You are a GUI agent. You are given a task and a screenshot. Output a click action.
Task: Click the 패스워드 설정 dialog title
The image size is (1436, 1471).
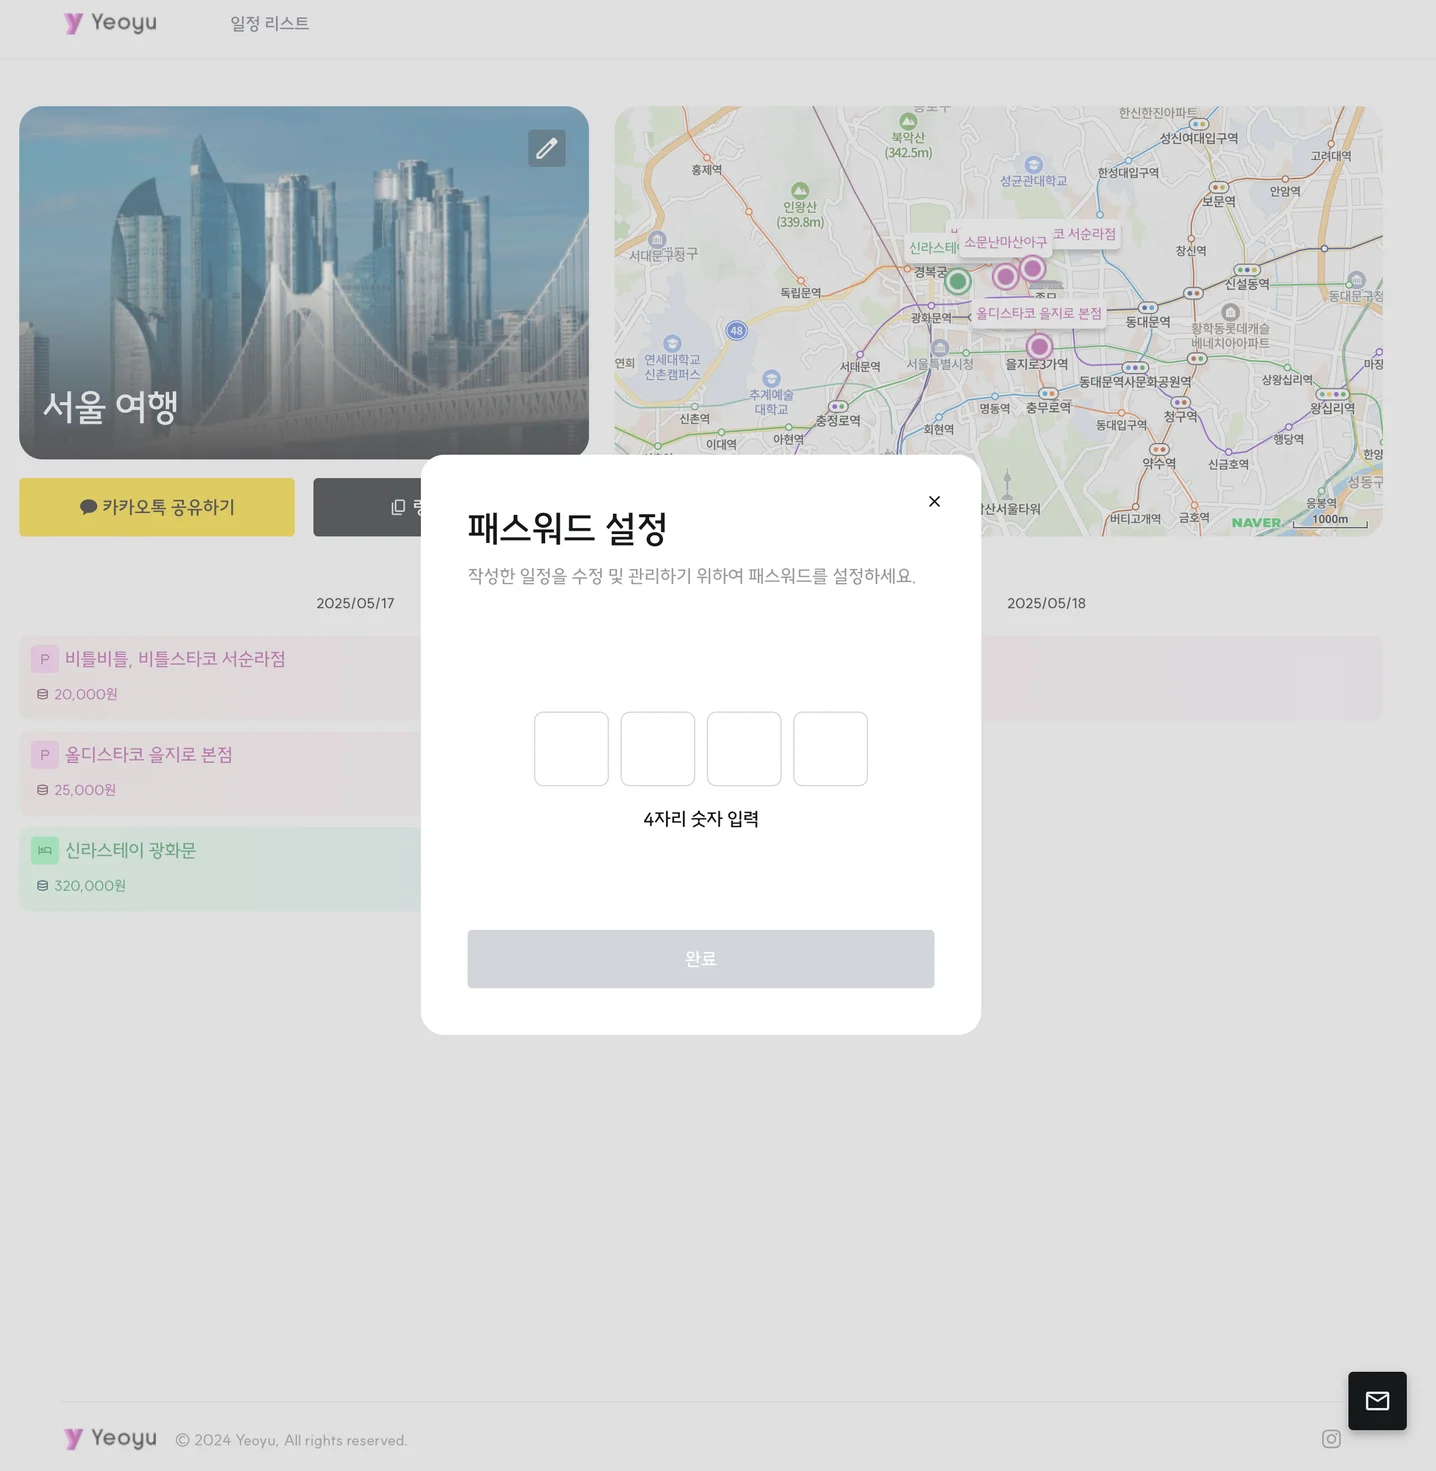pyautogui.click(x=567, y=528)
